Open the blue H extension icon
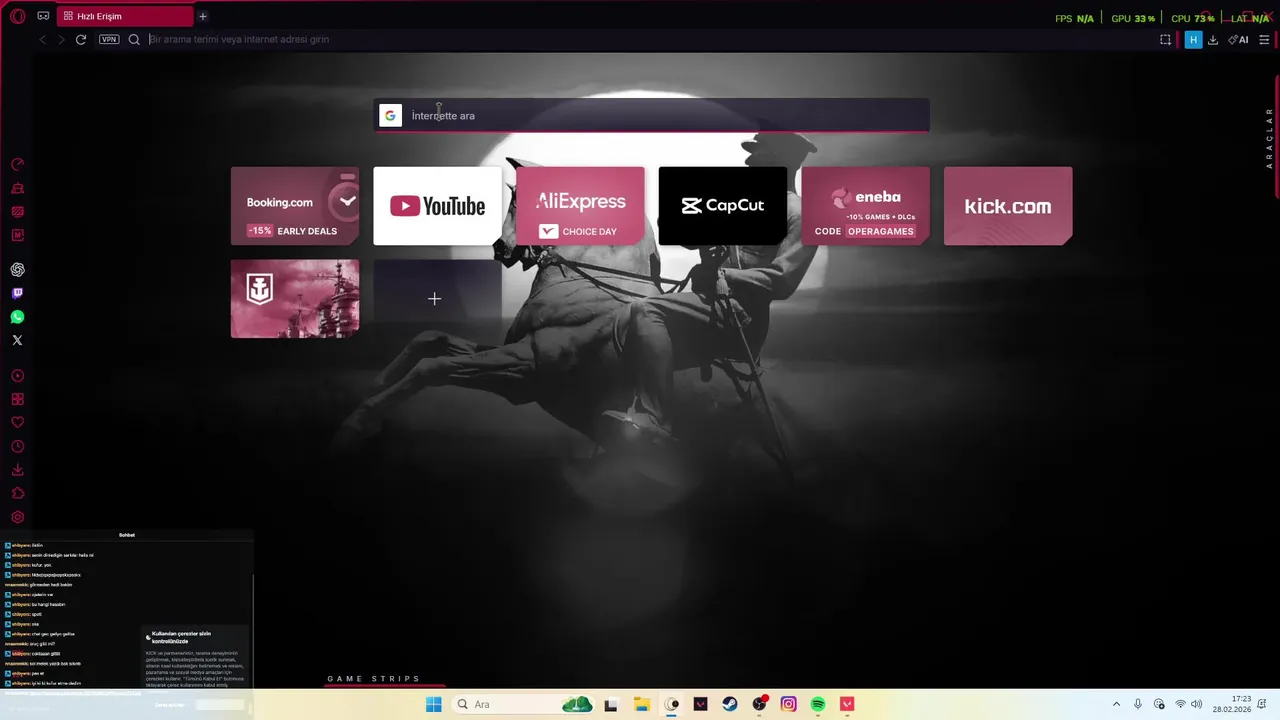 (x=1193, y=40)
